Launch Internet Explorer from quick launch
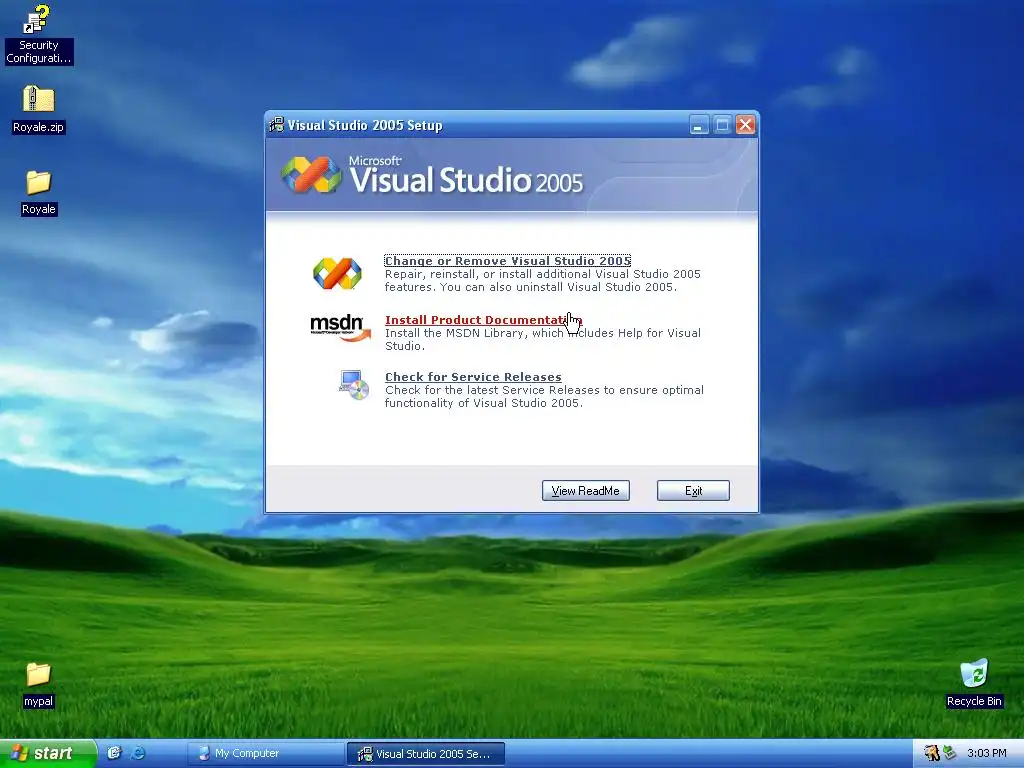Screen dimensions: 1024x768 [138, 753]
